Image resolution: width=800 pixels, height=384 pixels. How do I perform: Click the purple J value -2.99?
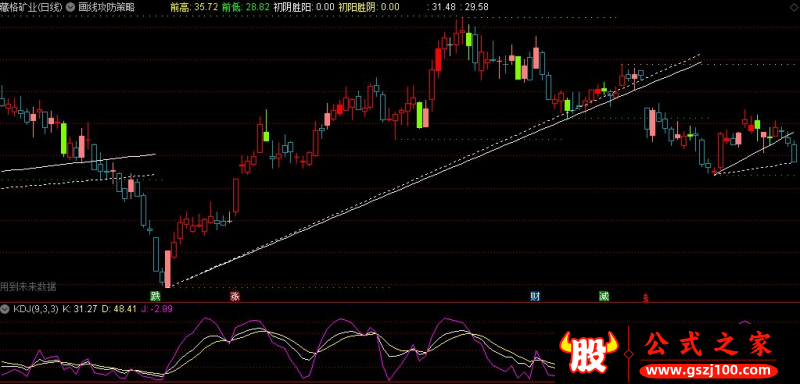[x=152, y=309]
